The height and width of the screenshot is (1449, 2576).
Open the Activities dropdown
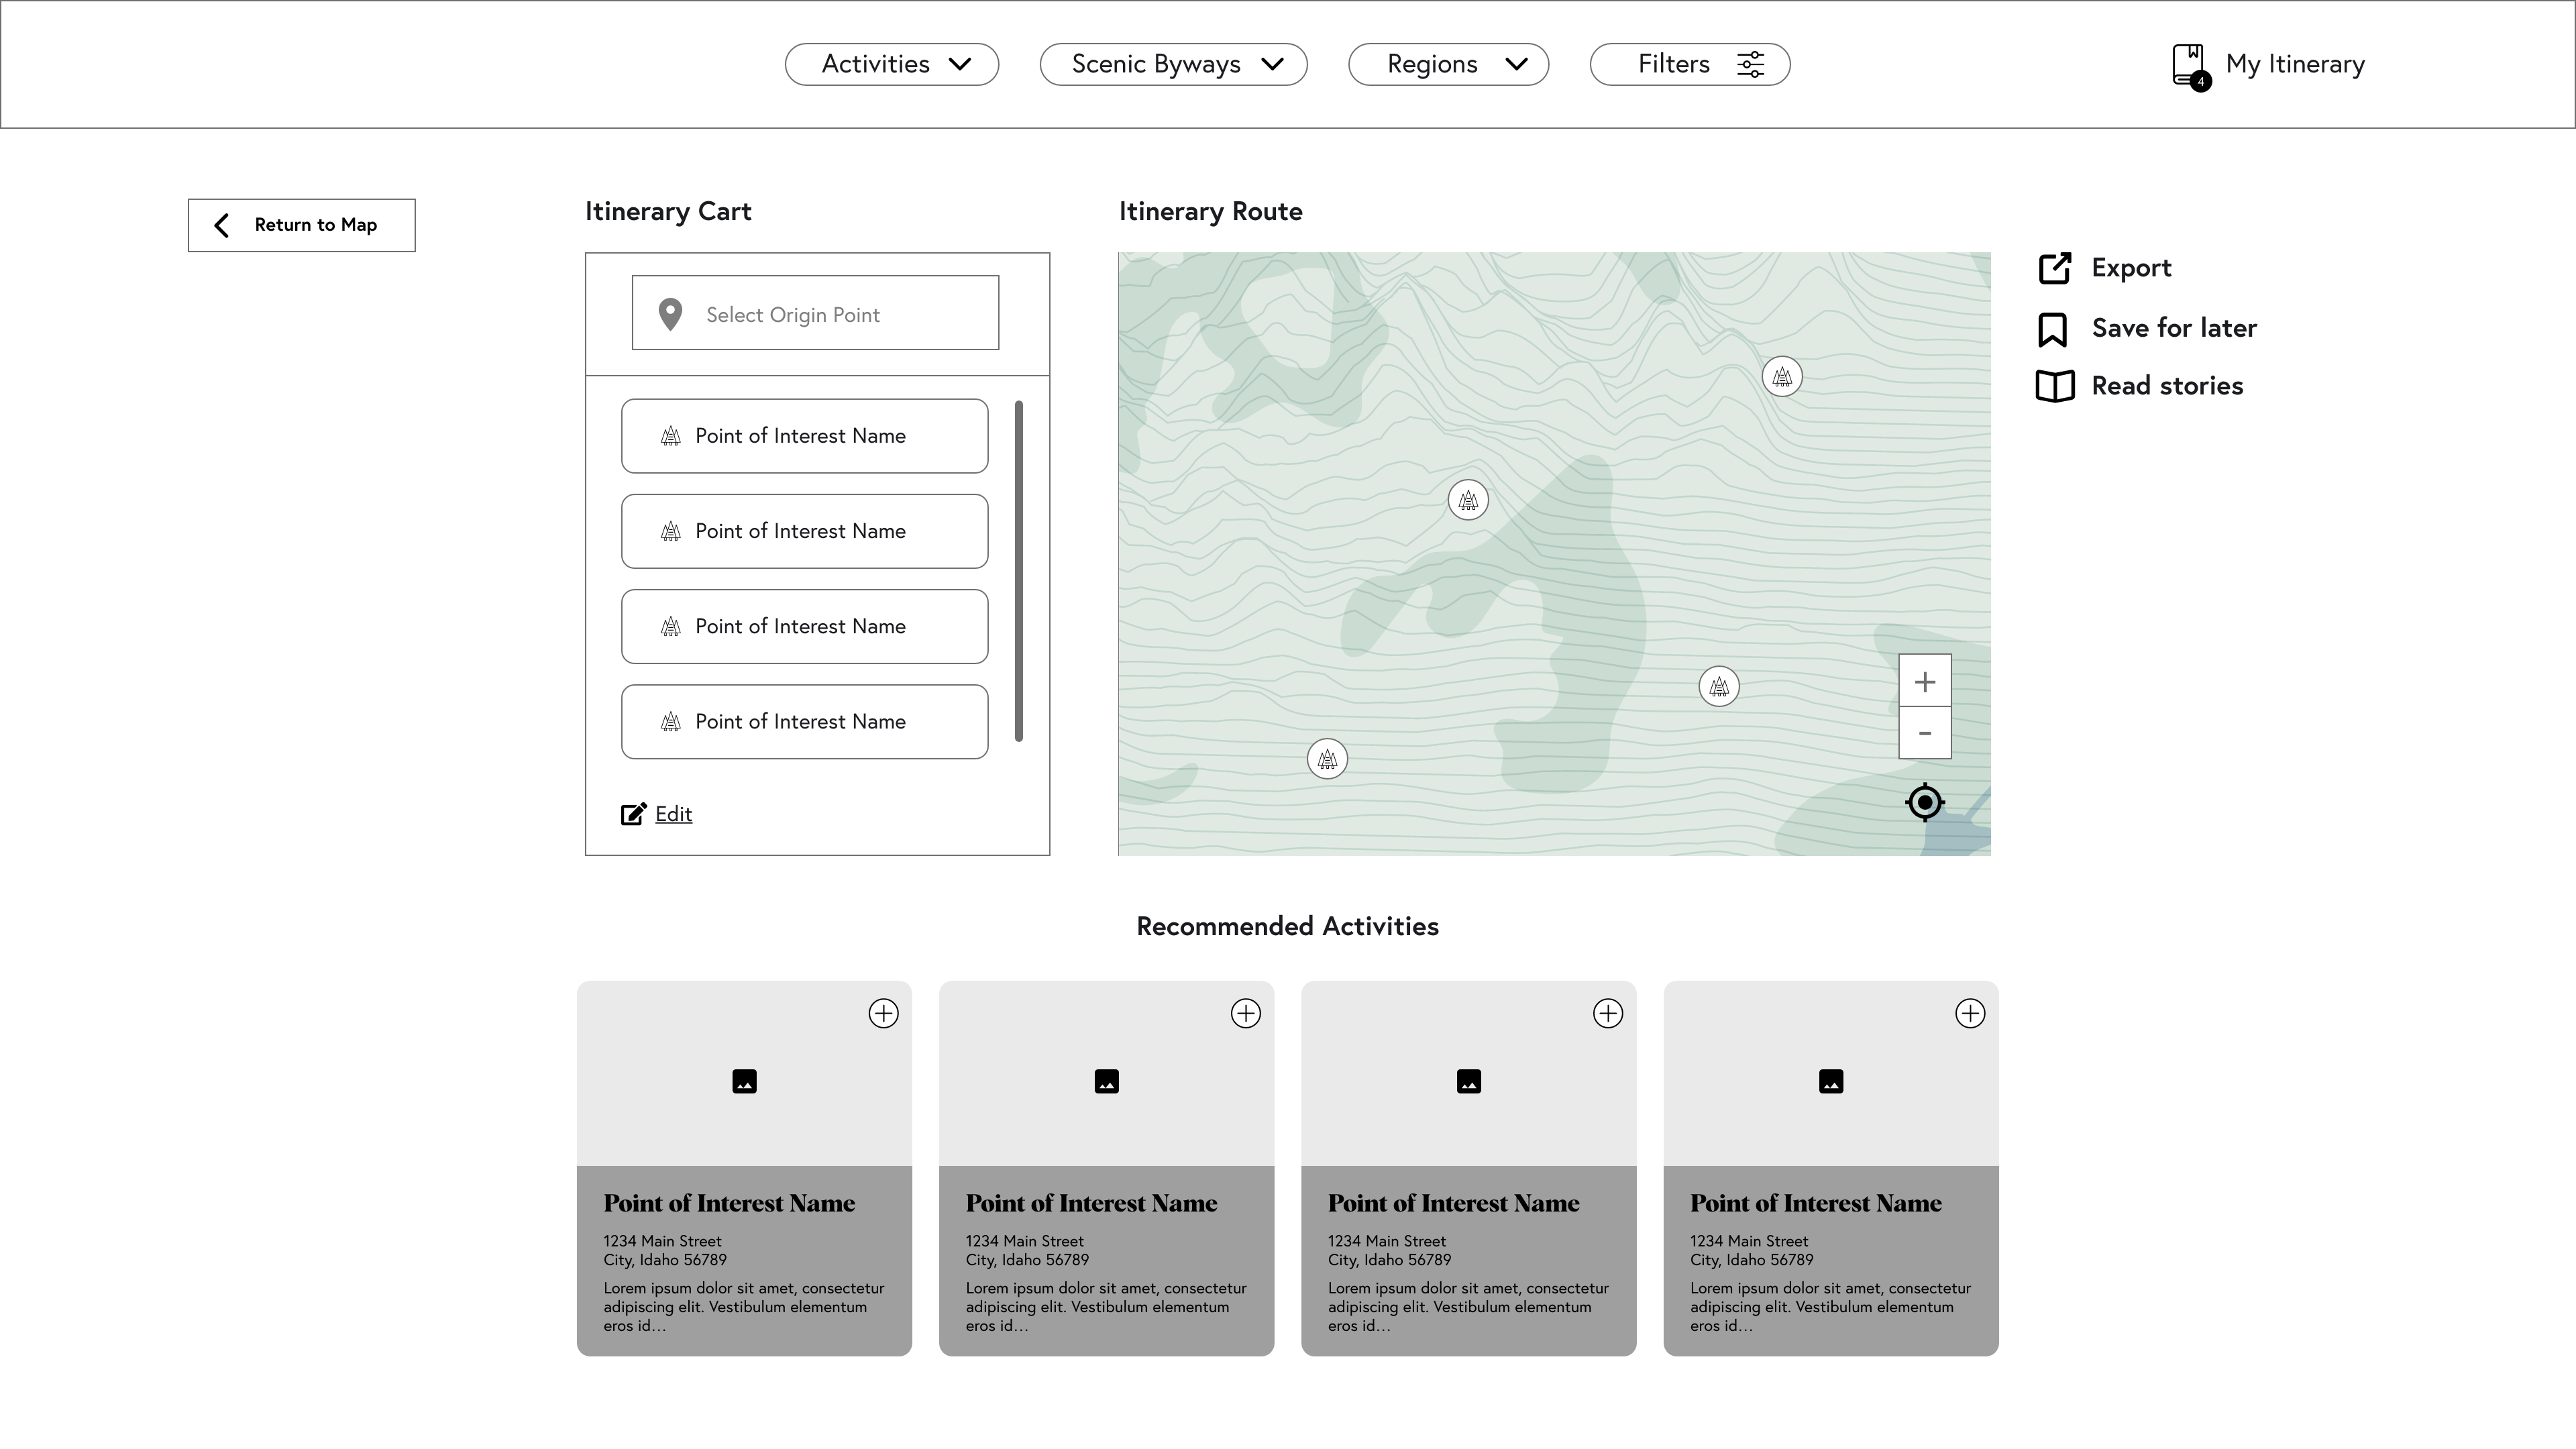point(891,64)
